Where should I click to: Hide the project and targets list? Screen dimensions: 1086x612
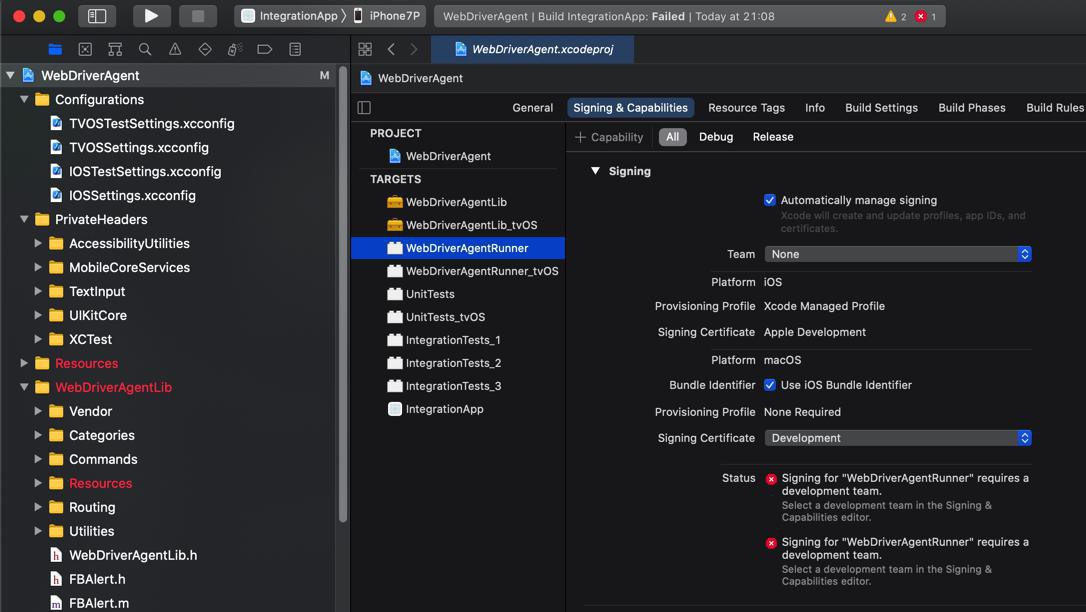click(364, 107)
